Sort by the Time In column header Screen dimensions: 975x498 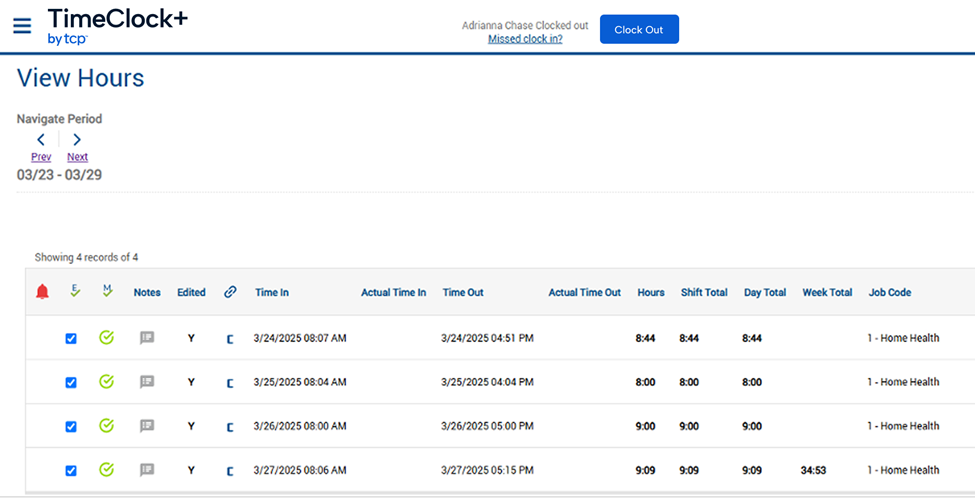pos(272,293)
